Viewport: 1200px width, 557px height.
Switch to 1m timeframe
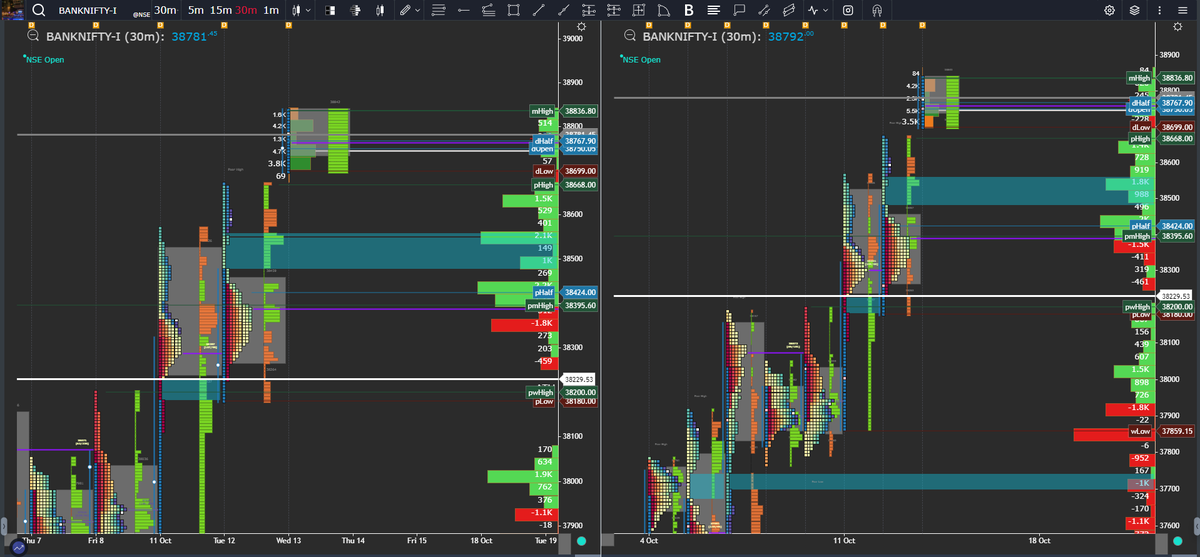coord(271,10)
